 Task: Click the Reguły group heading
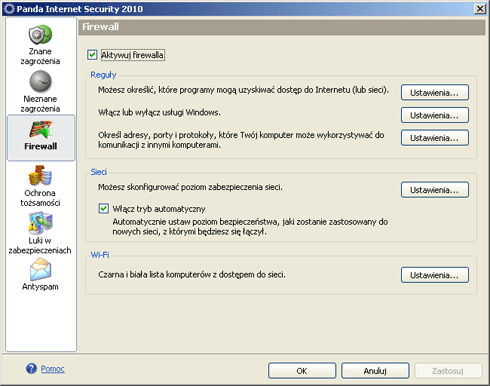[103, 75]
